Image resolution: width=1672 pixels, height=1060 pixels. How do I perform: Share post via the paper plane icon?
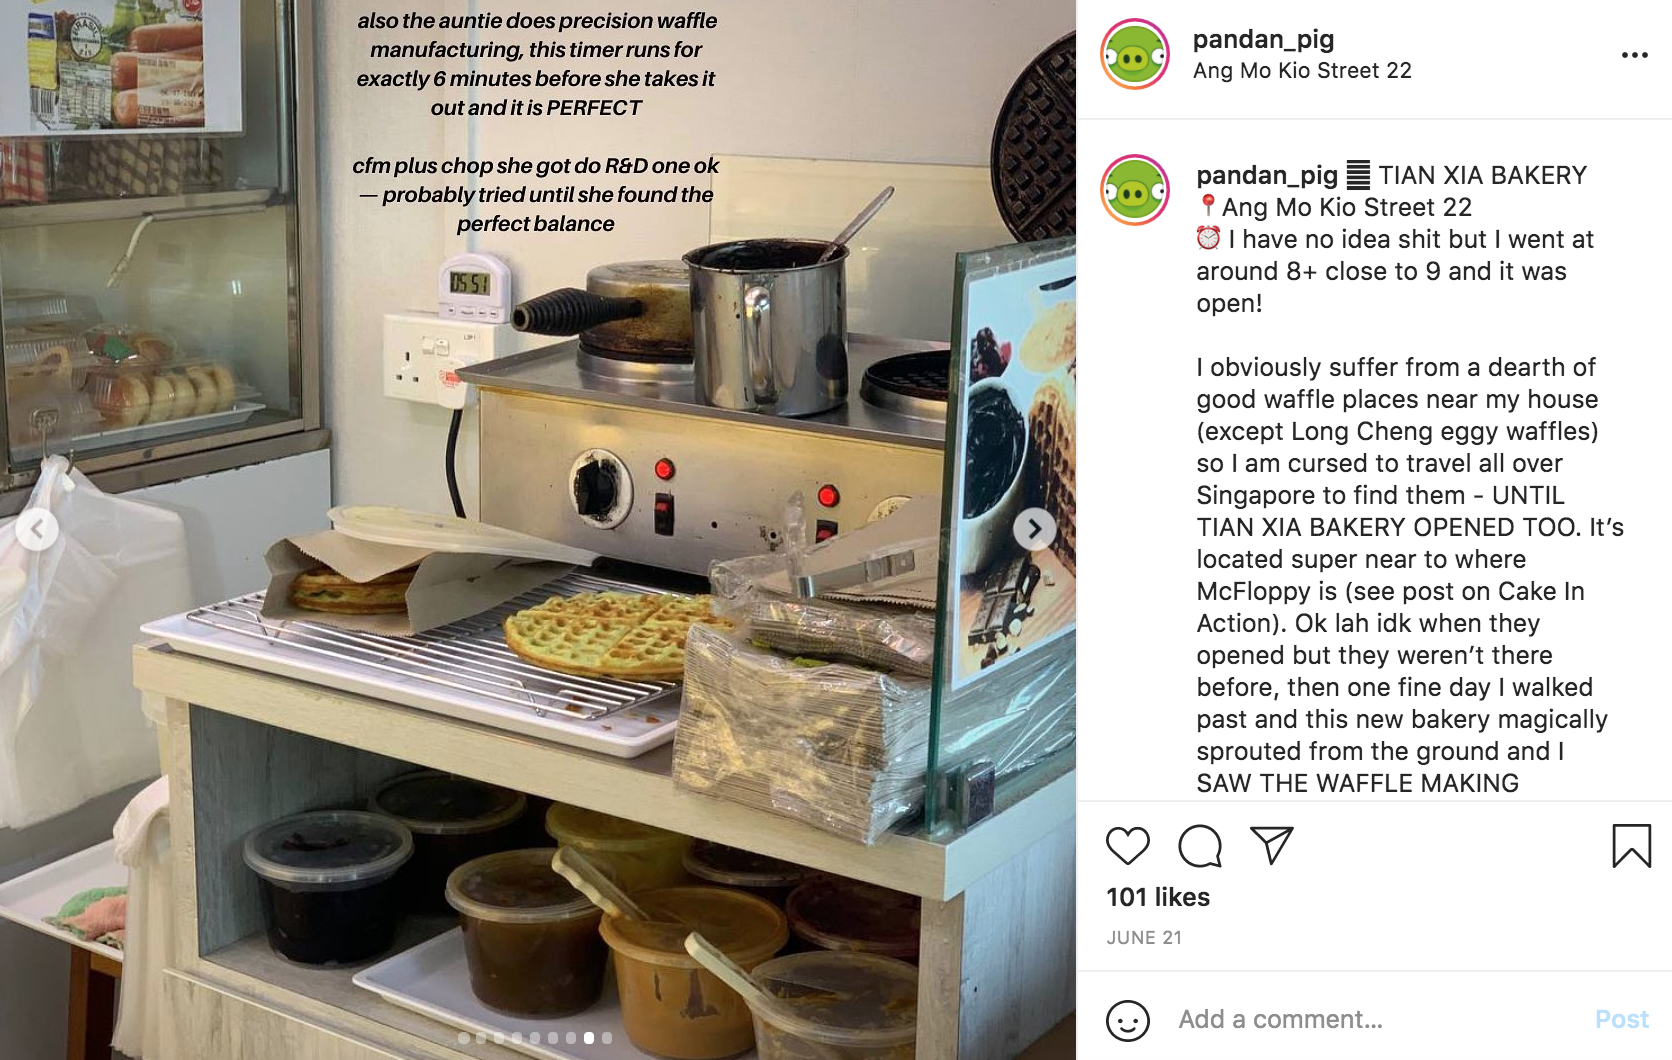coord(1272,846)
